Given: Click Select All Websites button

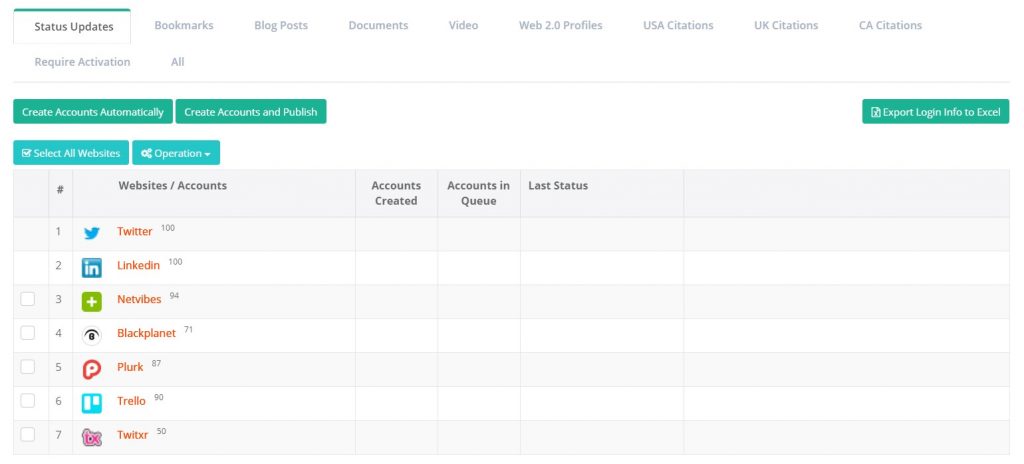Looking at the screenshot, I should 71,153.
